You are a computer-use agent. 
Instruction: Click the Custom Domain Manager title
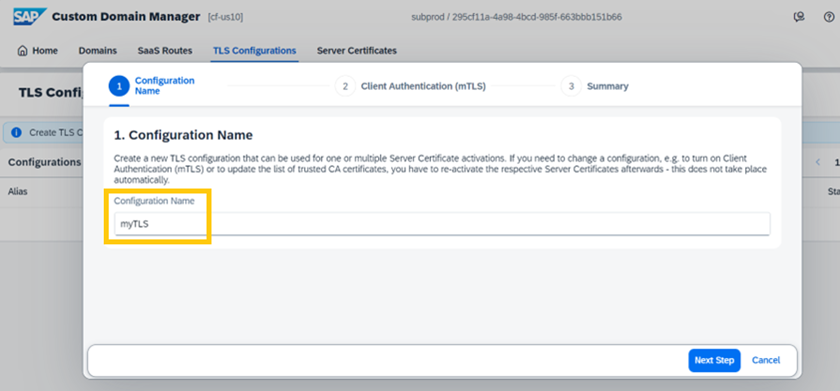coord(126,17)
